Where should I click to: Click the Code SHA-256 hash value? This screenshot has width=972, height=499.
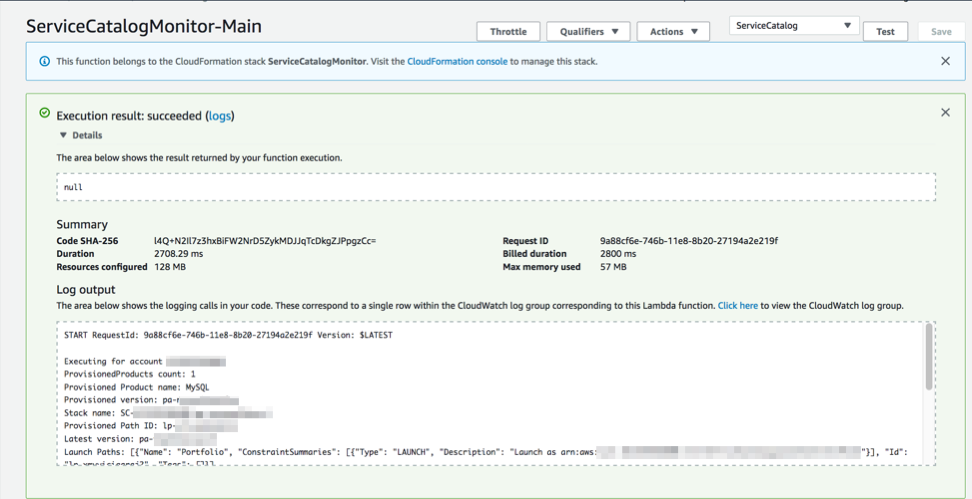265,241
